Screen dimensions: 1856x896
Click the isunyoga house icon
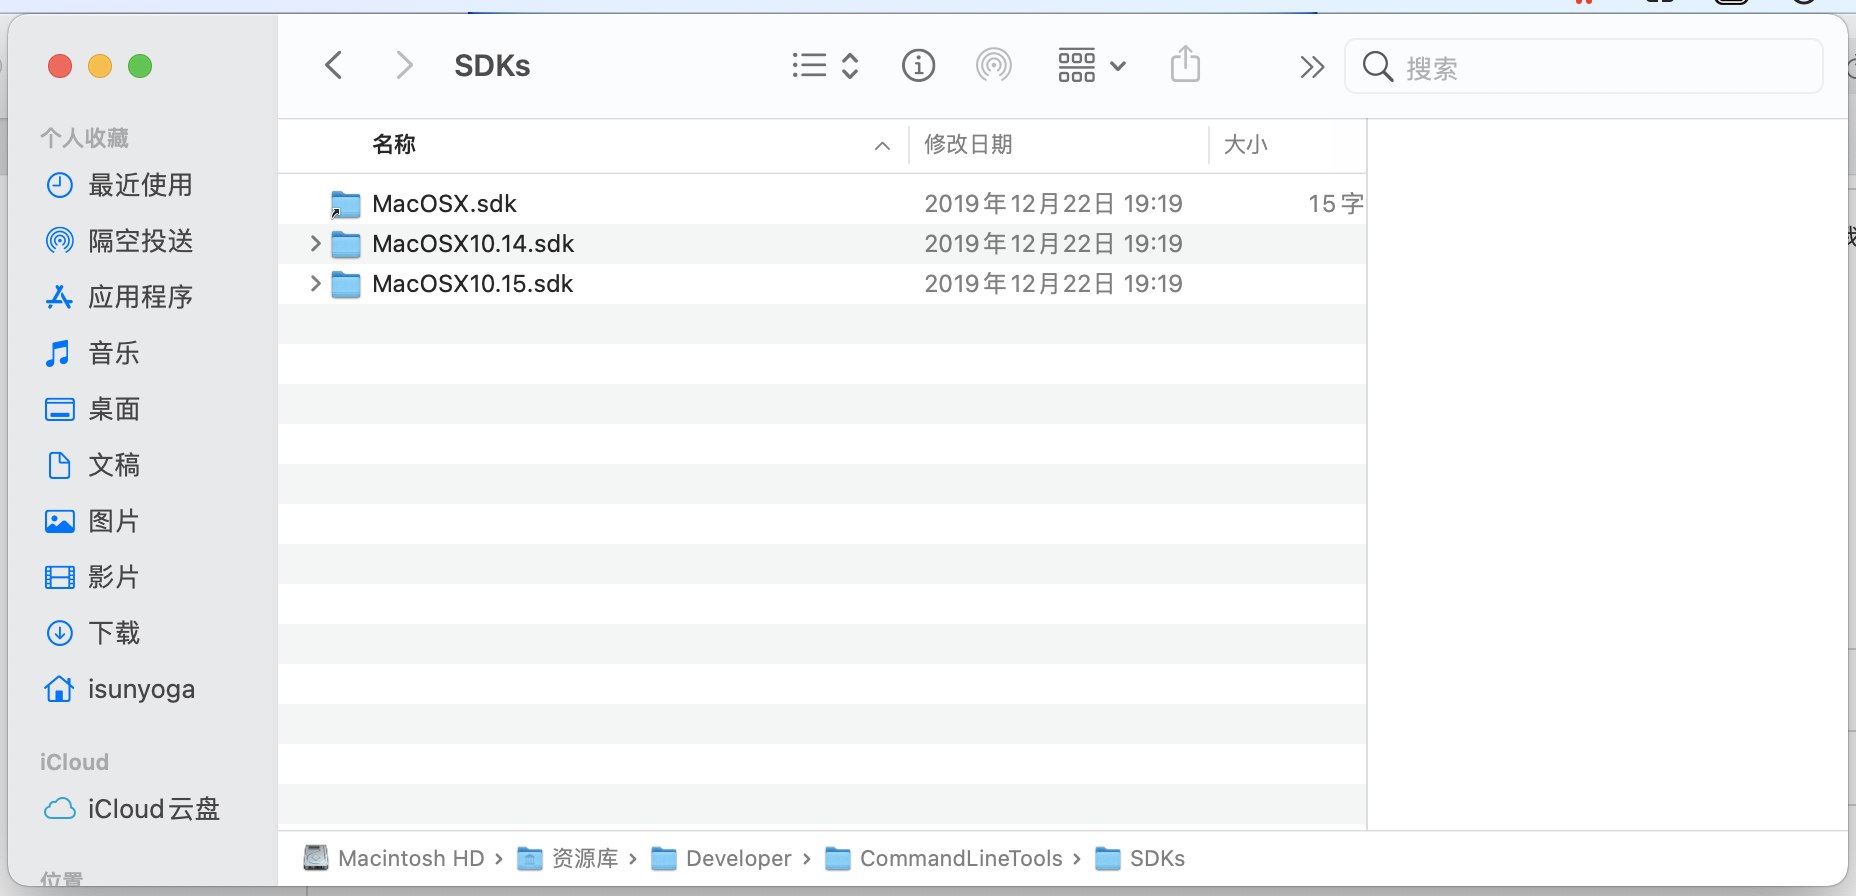coord(60,688)
